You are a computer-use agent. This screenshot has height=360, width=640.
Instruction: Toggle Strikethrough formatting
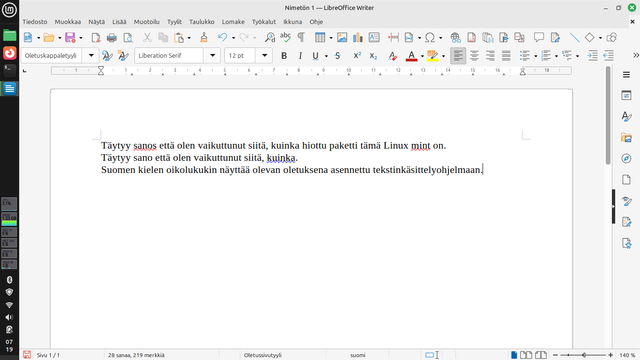click(338, 56)
